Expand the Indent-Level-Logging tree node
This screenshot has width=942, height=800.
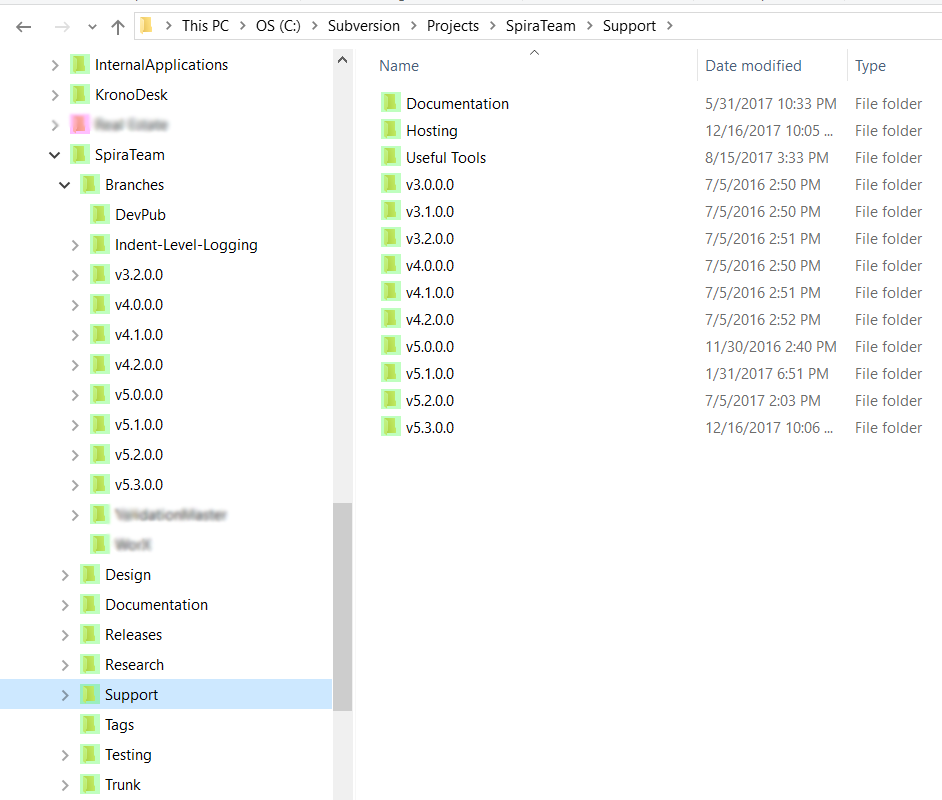coord(75,245)
